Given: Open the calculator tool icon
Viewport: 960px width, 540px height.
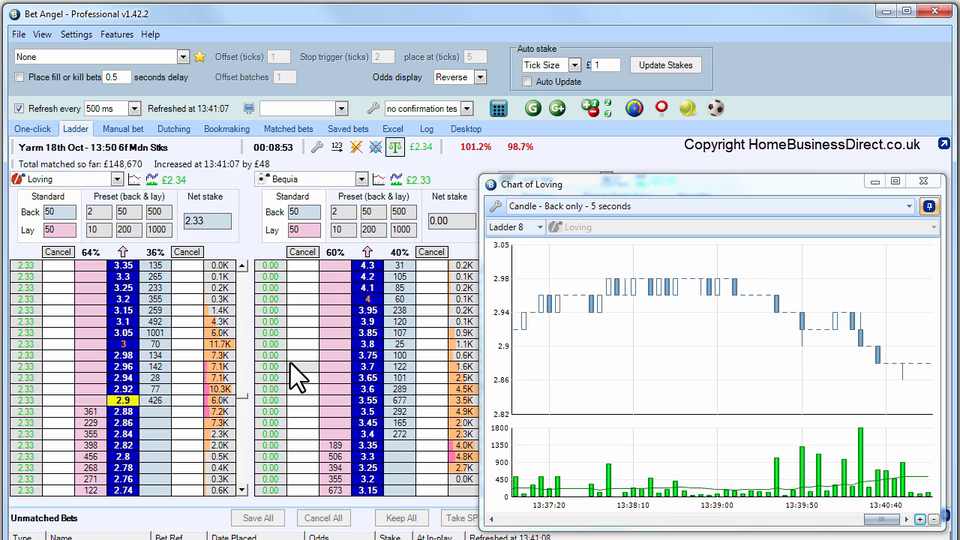Looking at the screenshot, I should (499, 108).
